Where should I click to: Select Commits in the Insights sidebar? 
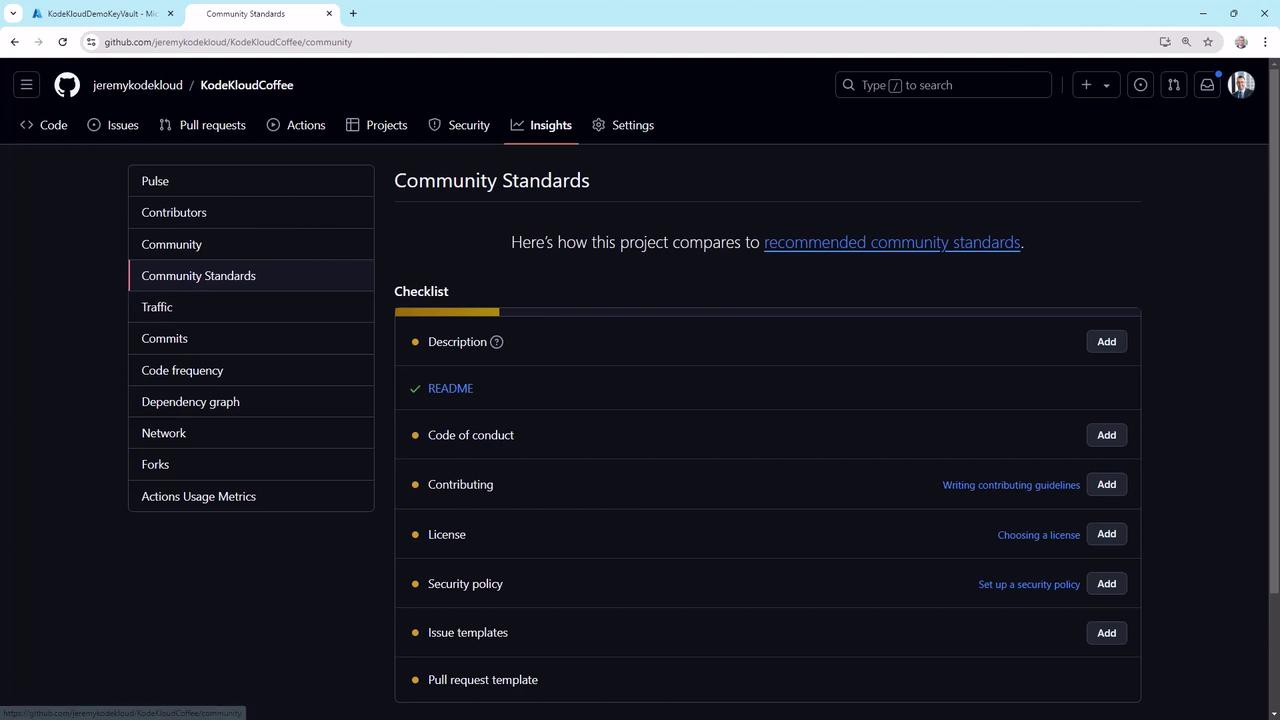click(x=251, y=338)
